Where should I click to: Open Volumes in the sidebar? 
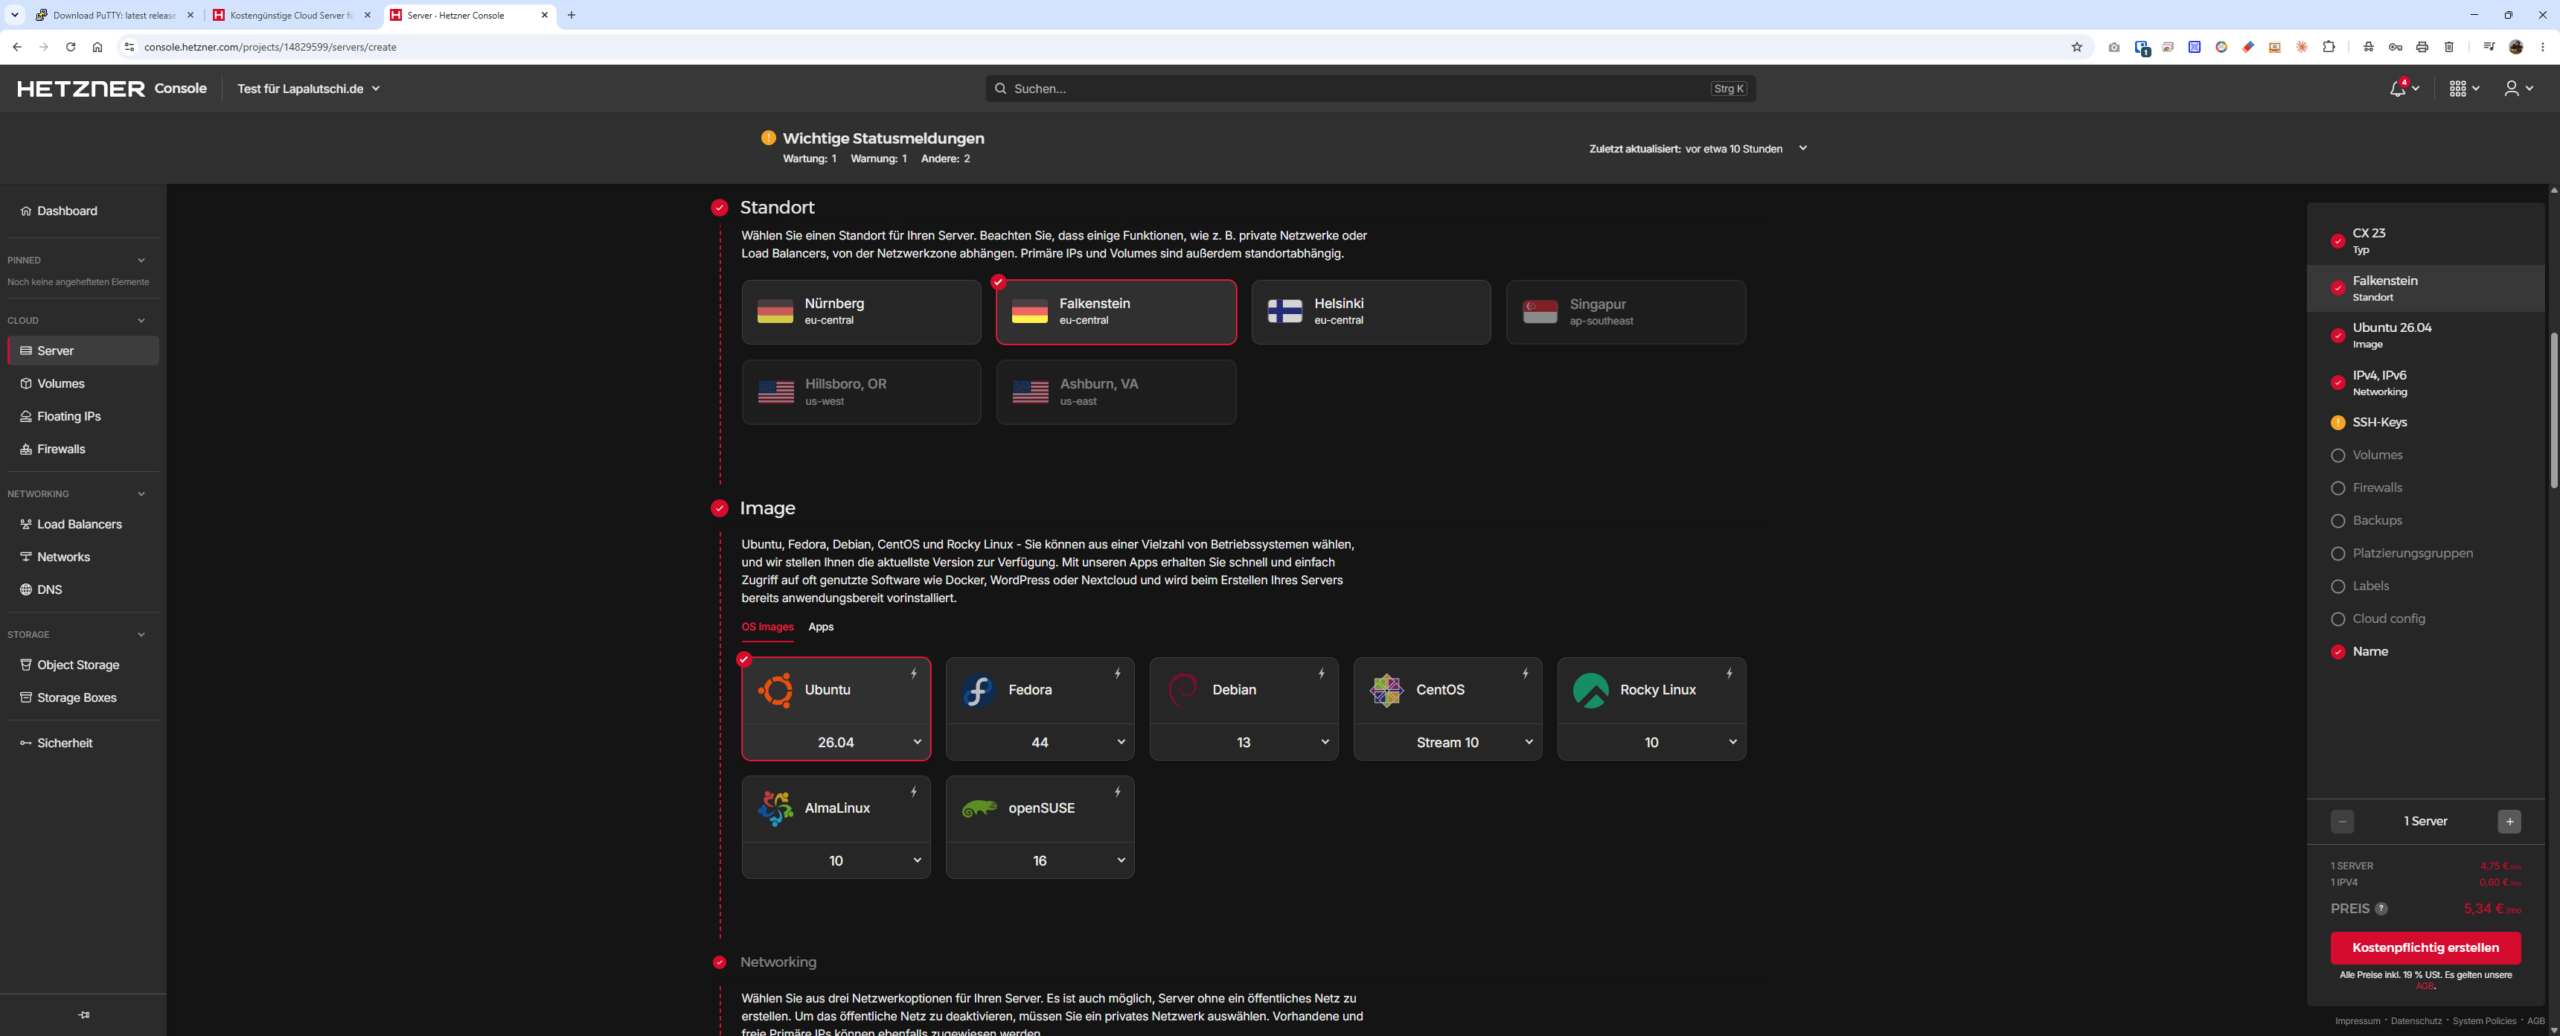[83, 384]
